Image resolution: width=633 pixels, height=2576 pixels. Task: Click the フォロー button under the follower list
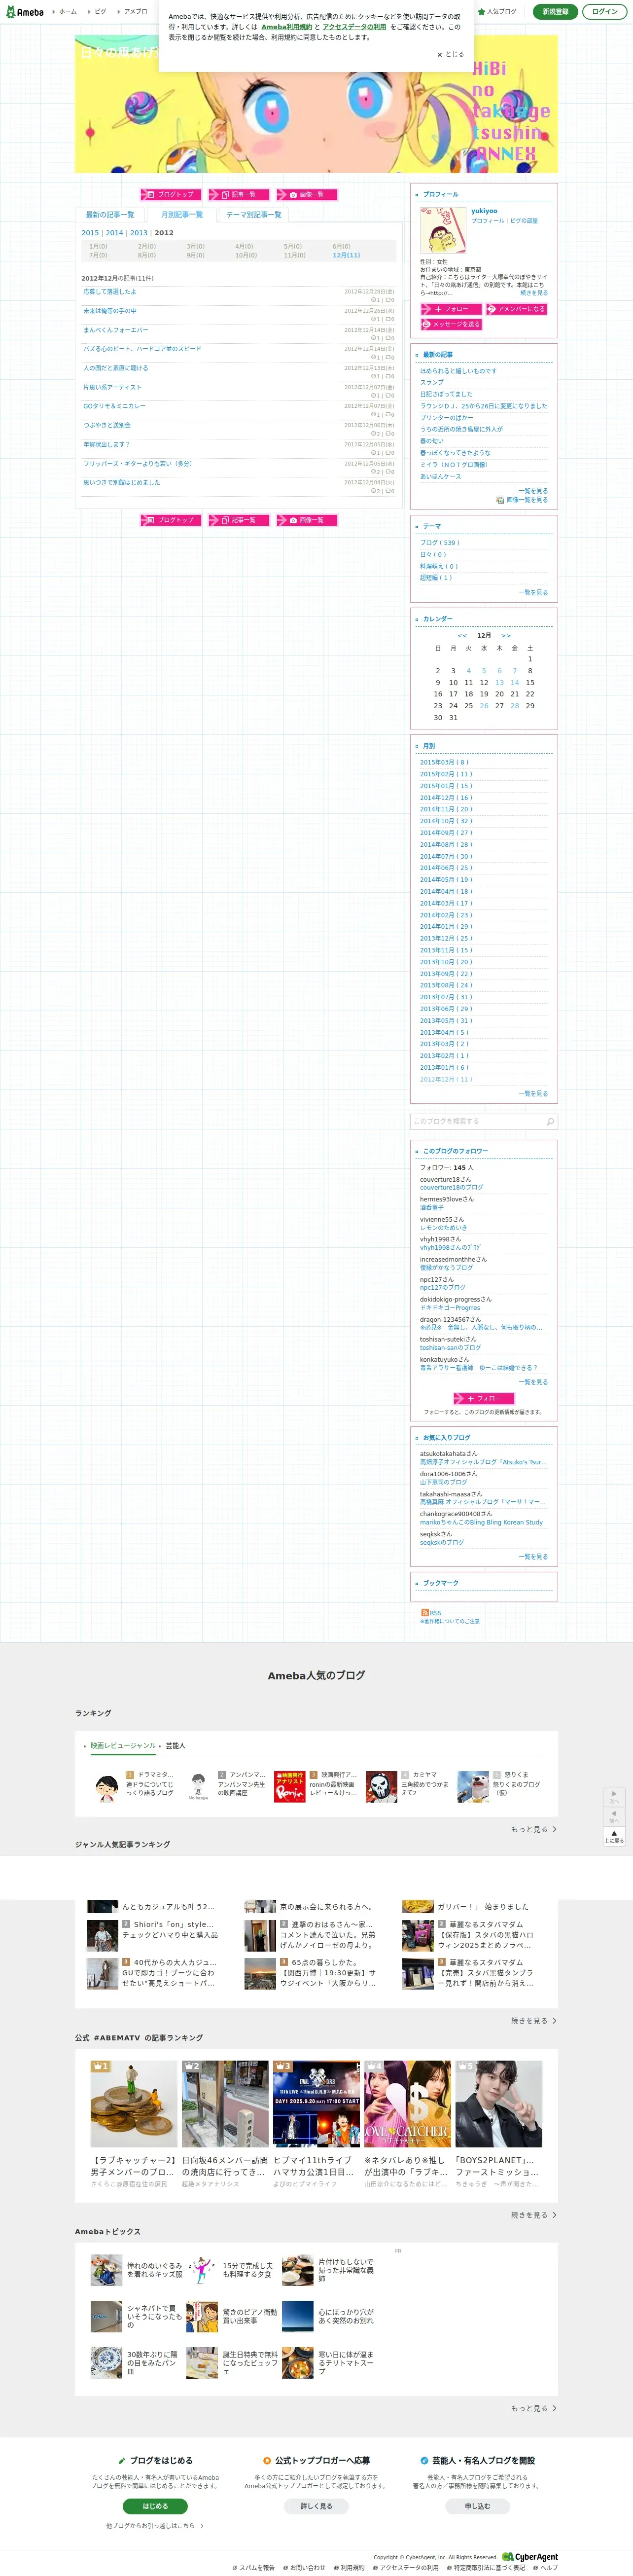(x=484, y=1399)
